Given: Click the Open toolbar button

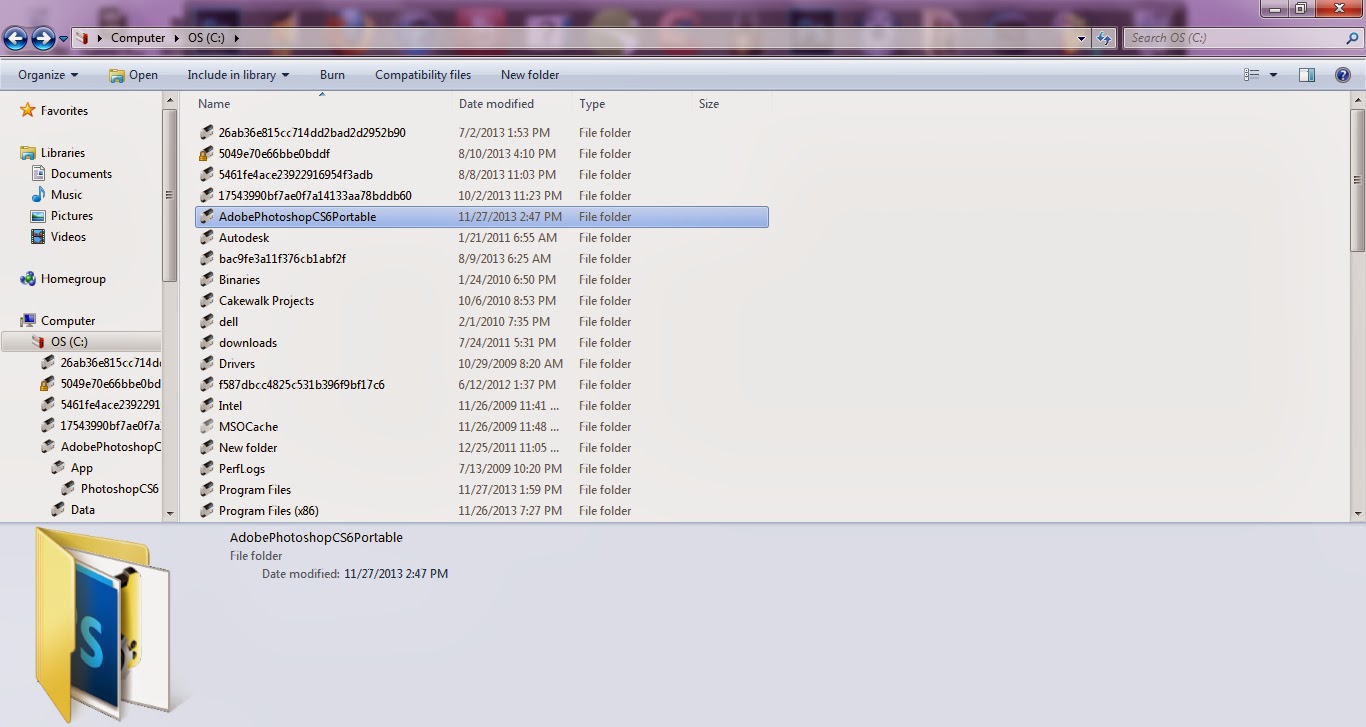Looking at the screenshot, I should (133, 75).
